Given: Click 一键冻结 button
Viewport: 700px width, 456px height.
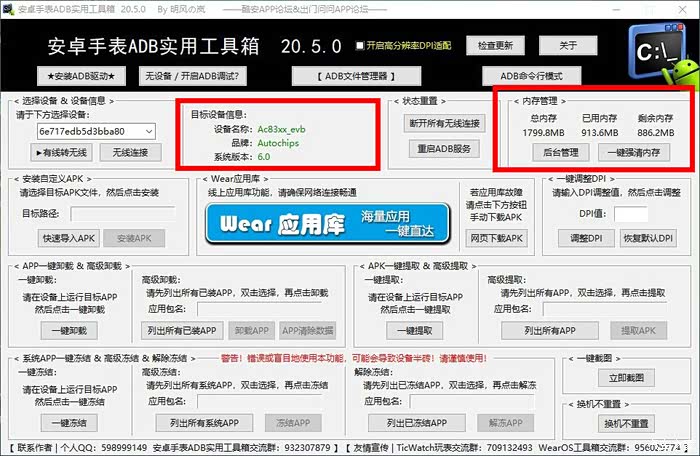Looking at the screenshot, I should 69,423.
